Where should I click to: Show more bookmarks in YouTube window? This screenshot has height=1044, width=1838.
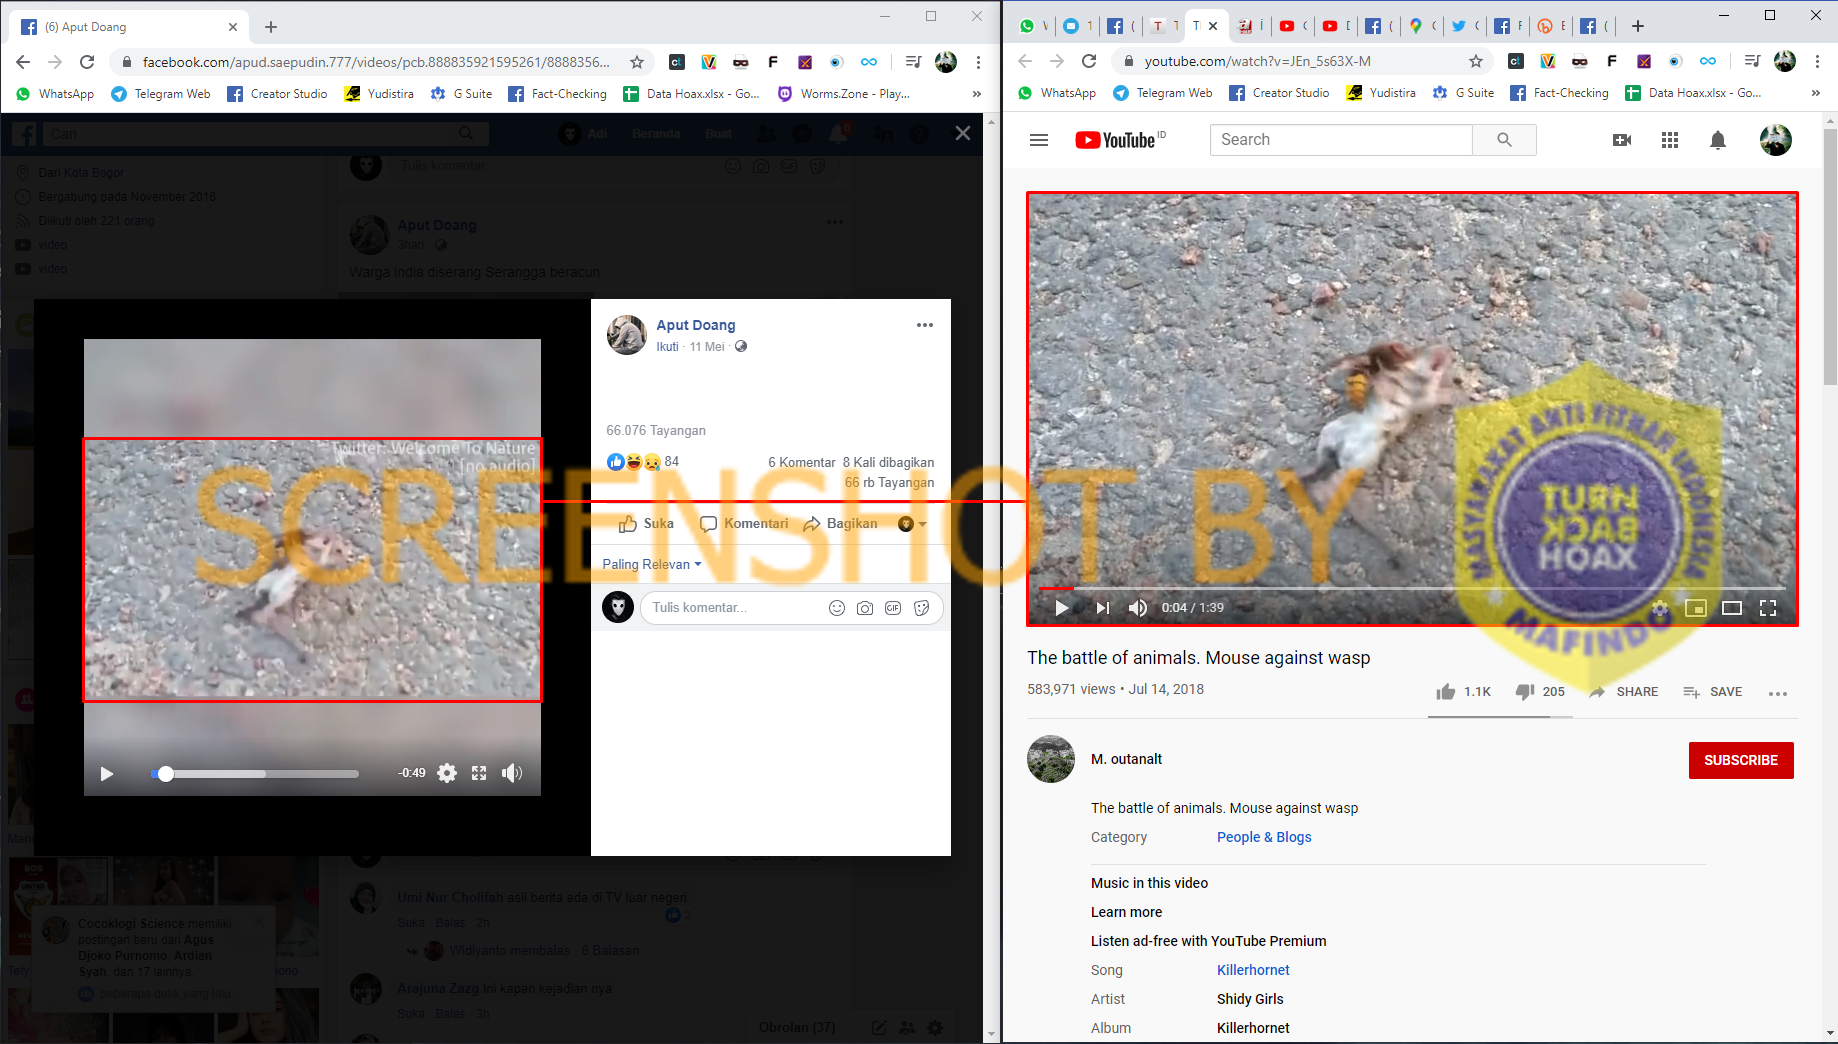coord(1816,93)
